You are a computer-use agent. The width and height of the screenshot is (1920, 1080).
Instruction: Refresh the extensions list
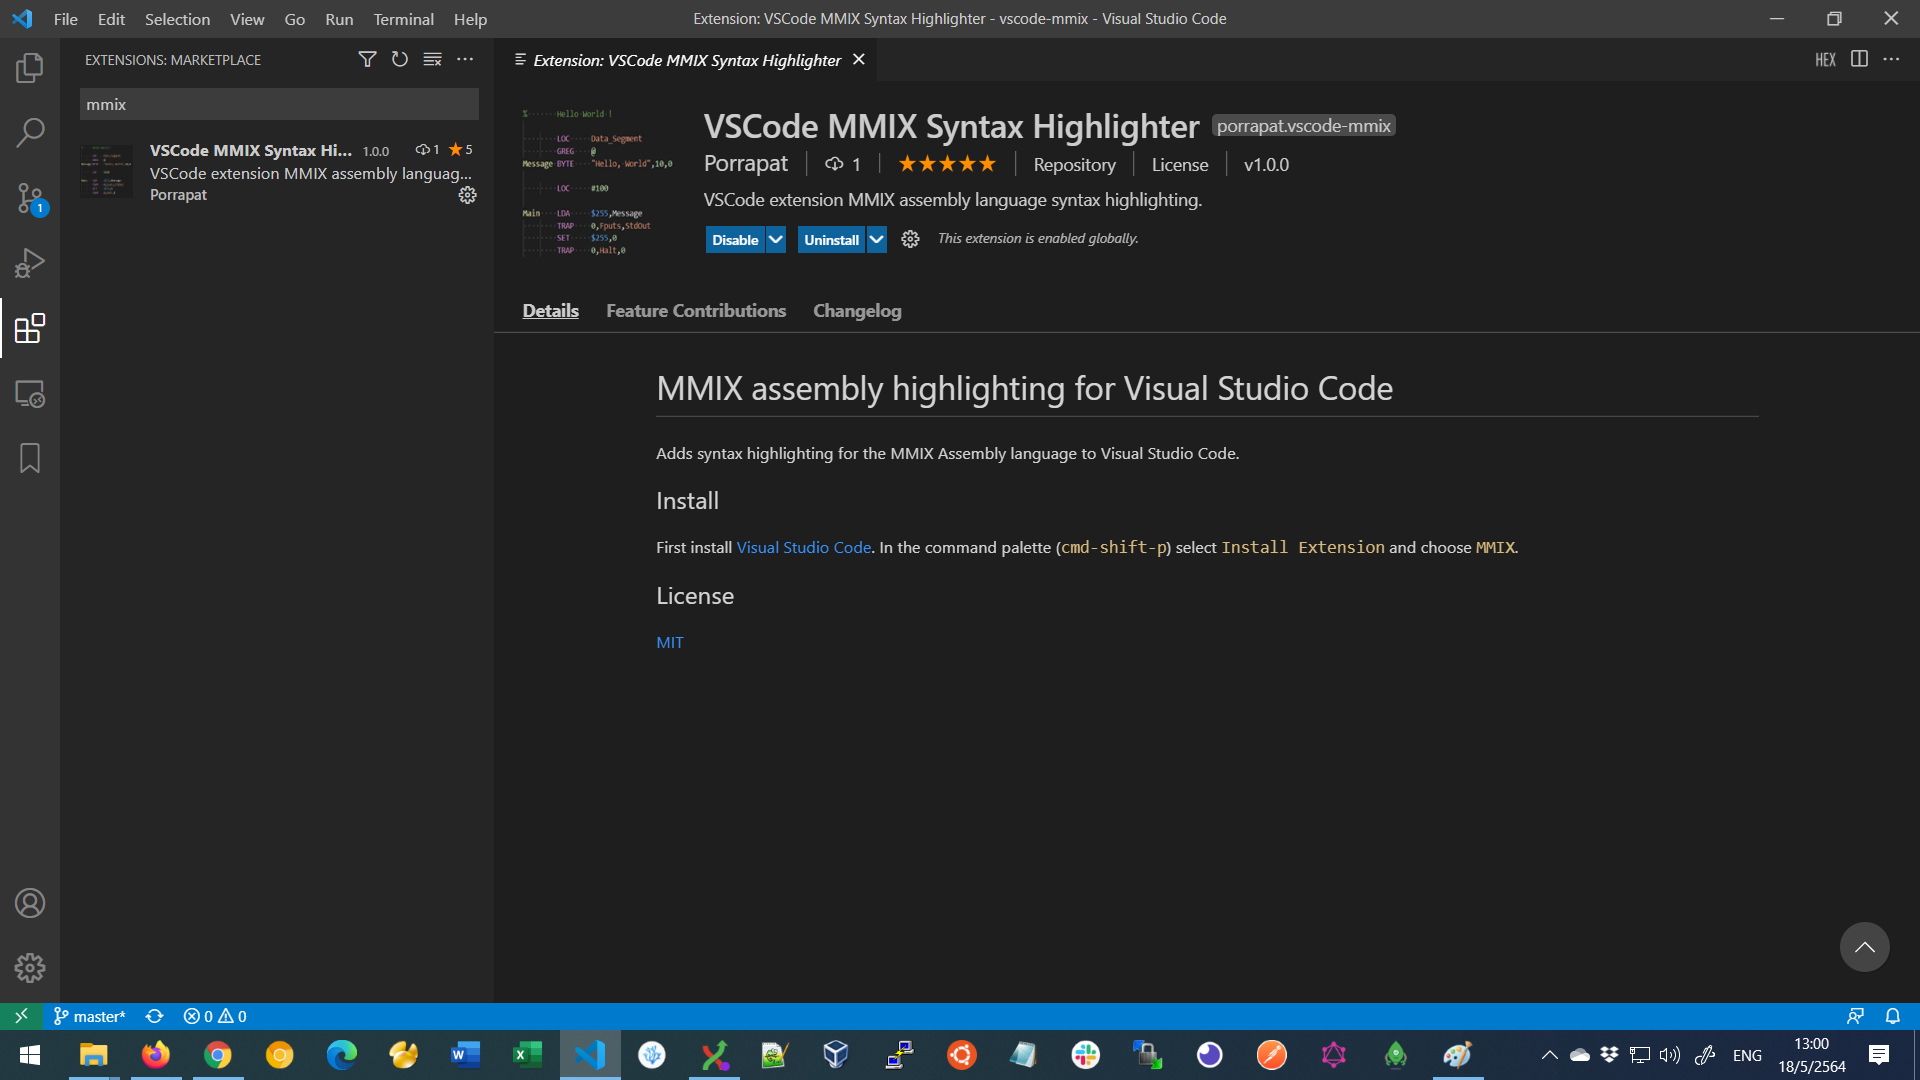pos(400,60)
